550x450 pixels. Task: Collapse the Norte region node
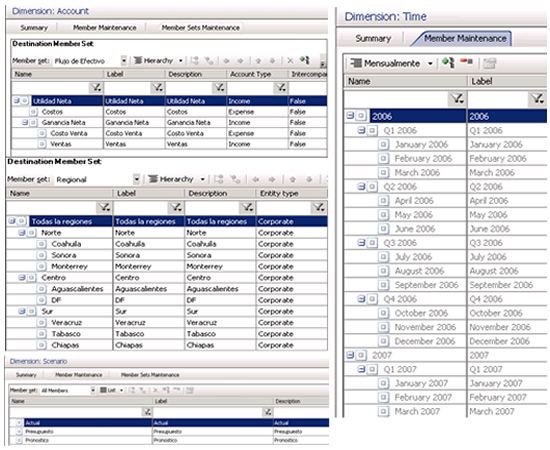pyautogui.click(x=21, y=233)
